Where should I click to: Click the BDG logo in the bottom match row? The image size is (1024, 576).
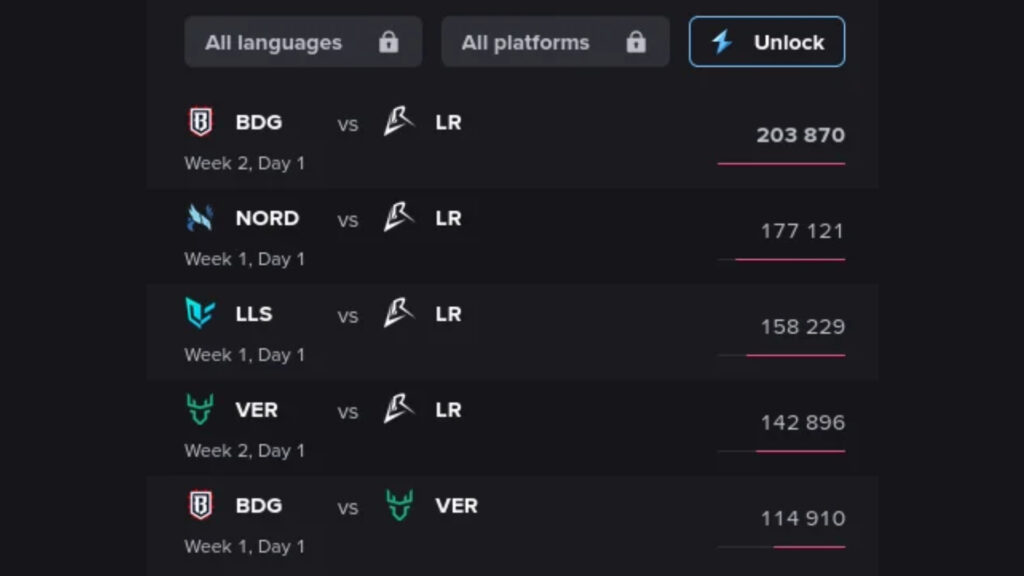tap(199, 506)
